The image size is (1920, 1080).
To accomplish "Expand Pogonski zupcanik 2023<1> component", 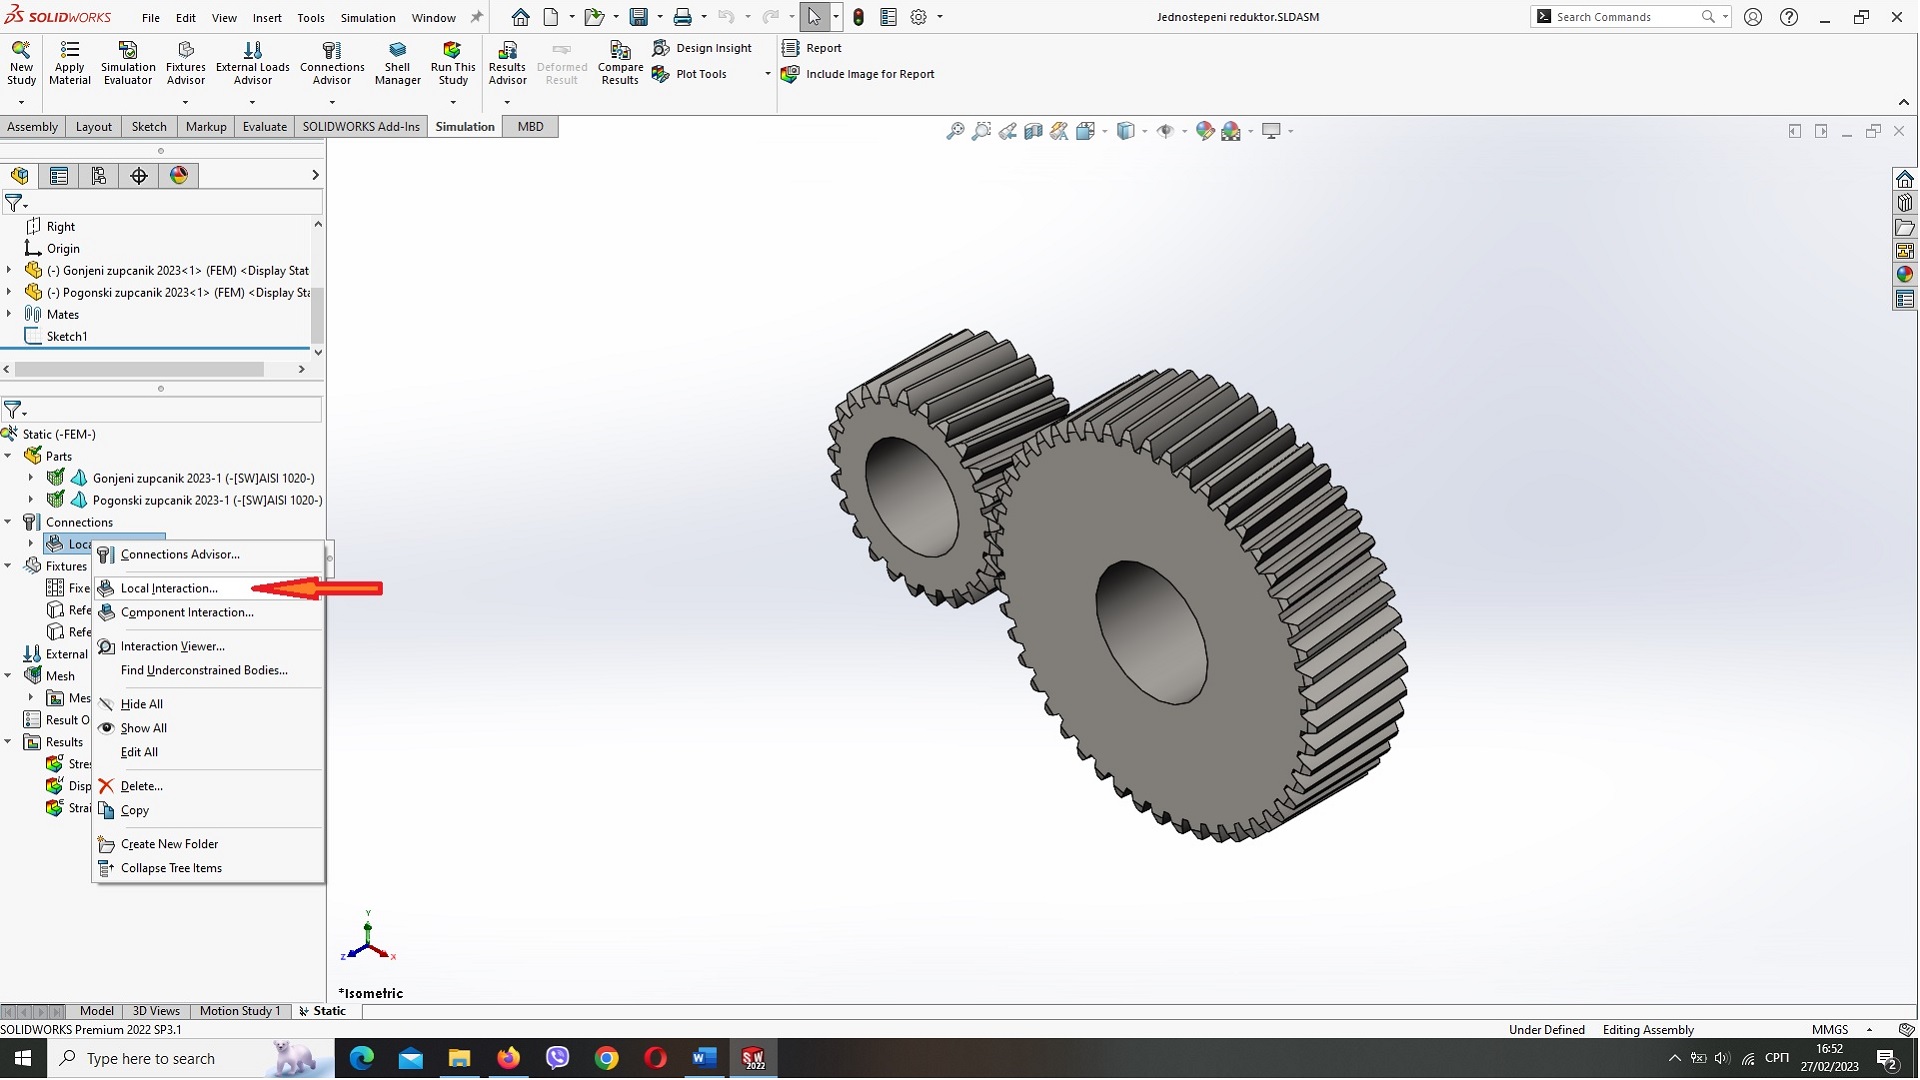I will (x=9, y=292).
